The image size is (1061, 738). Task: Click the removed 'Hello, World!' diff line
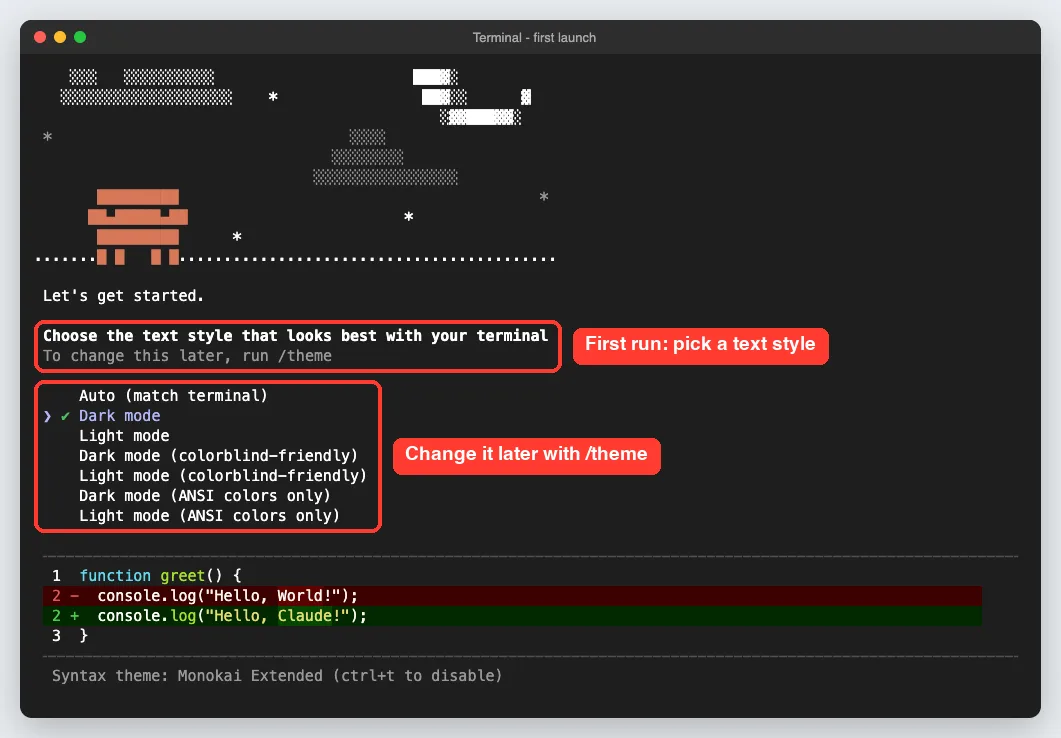512,596
